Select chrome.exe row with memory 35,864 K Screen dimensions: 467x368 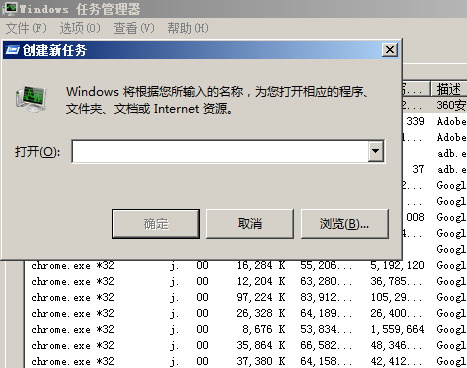click(246, 345)
